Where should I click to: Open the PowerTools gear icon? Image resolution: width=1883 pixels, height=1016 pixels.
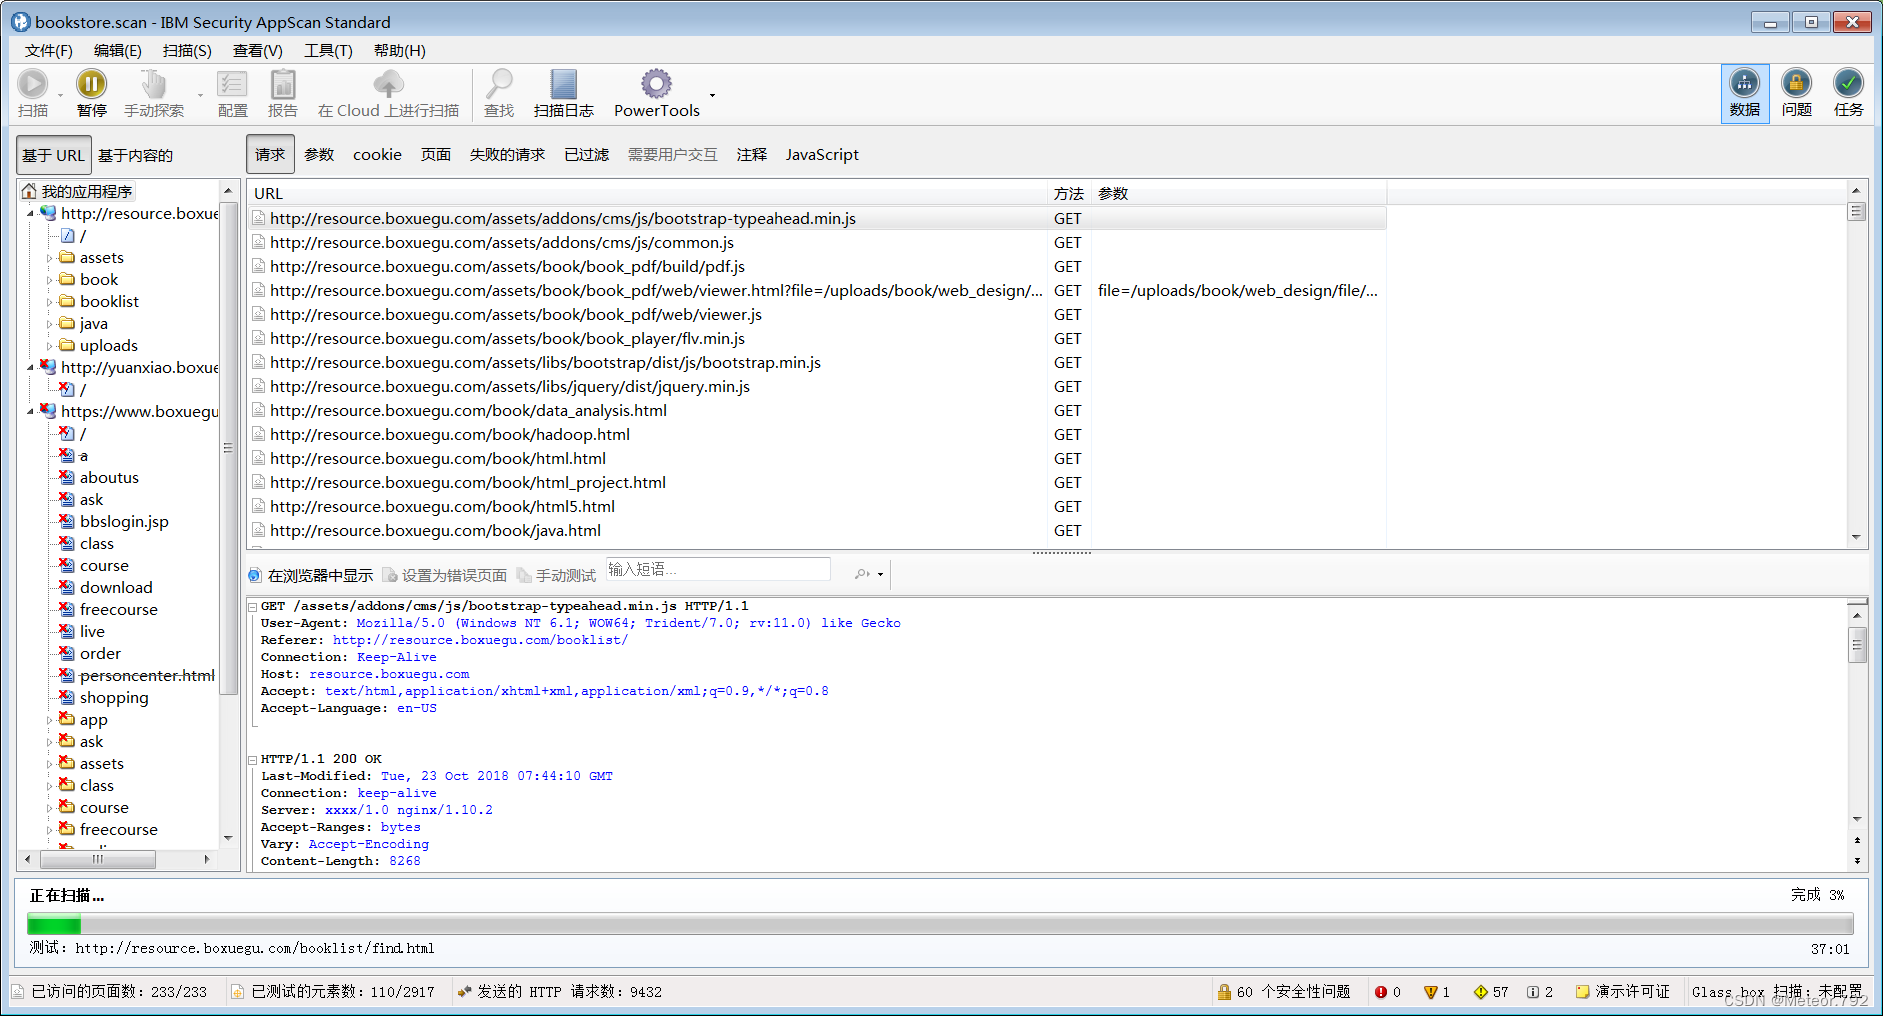(x=657, y=84)
